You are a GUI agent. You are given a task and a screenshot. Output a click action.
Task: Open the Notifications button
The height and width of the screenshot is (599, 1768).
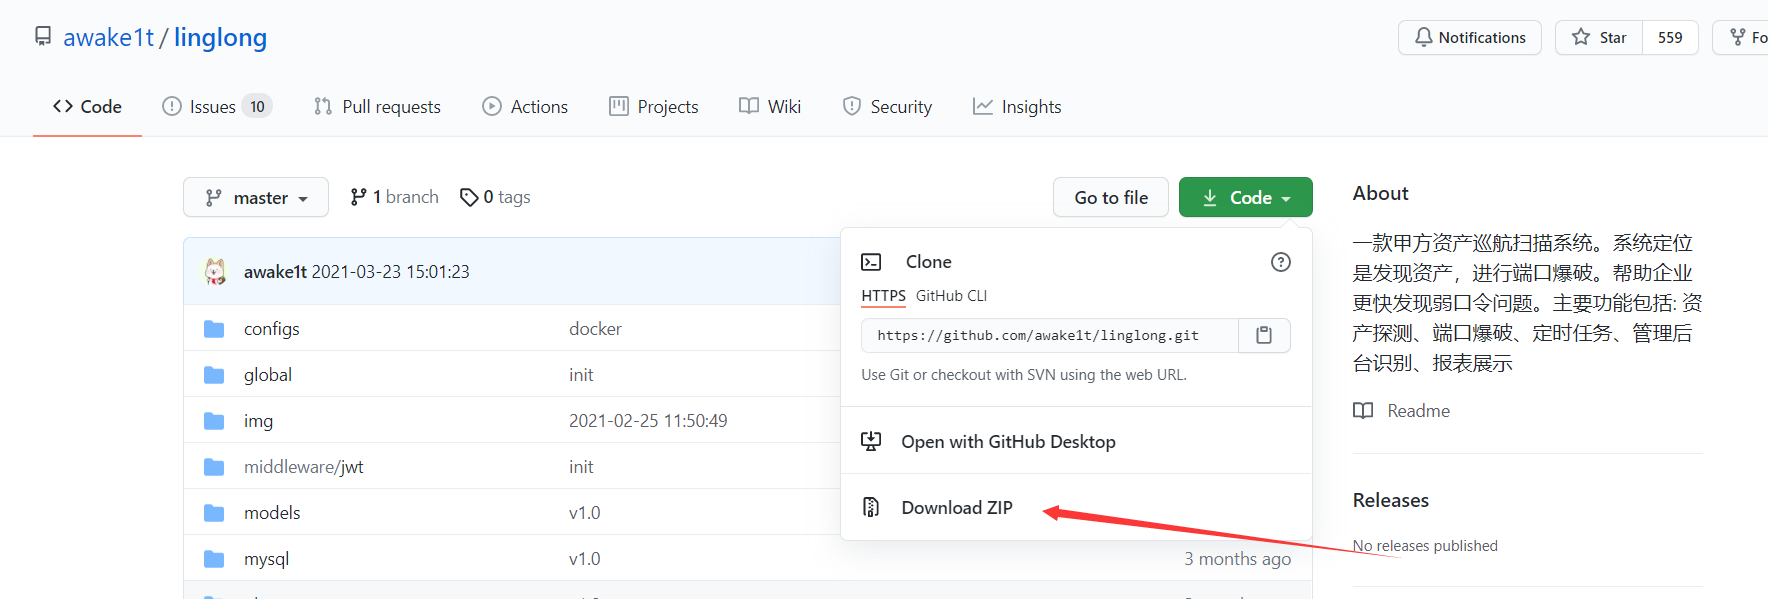1469,37
